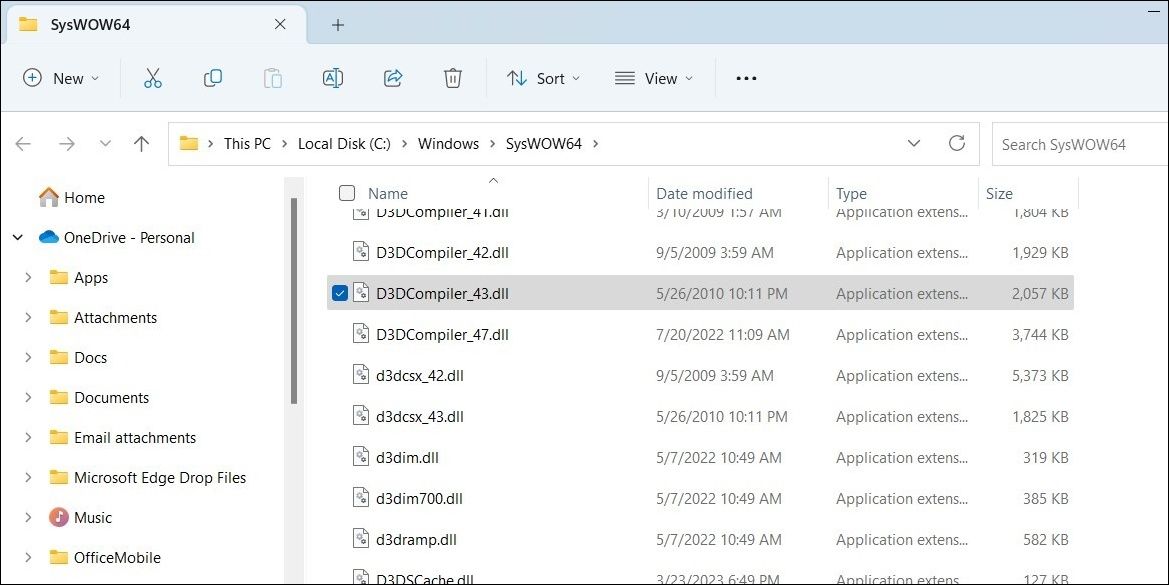Click the Cut scissors icon

point(153,78)
